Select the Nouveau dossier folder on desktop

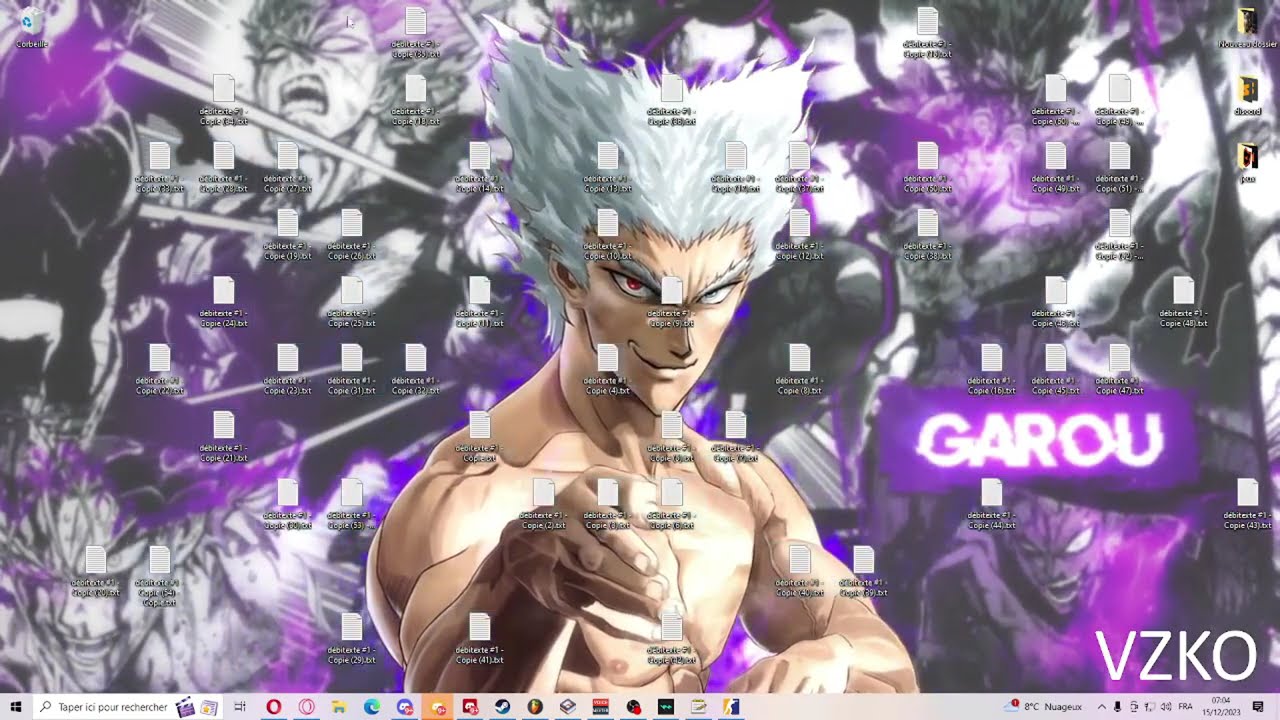click(1248, 28)
